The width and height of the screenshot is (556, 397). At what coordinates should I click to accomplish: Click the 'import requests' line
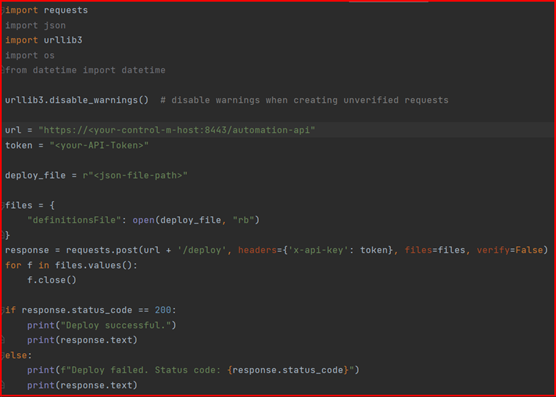(x=46, y=10)
